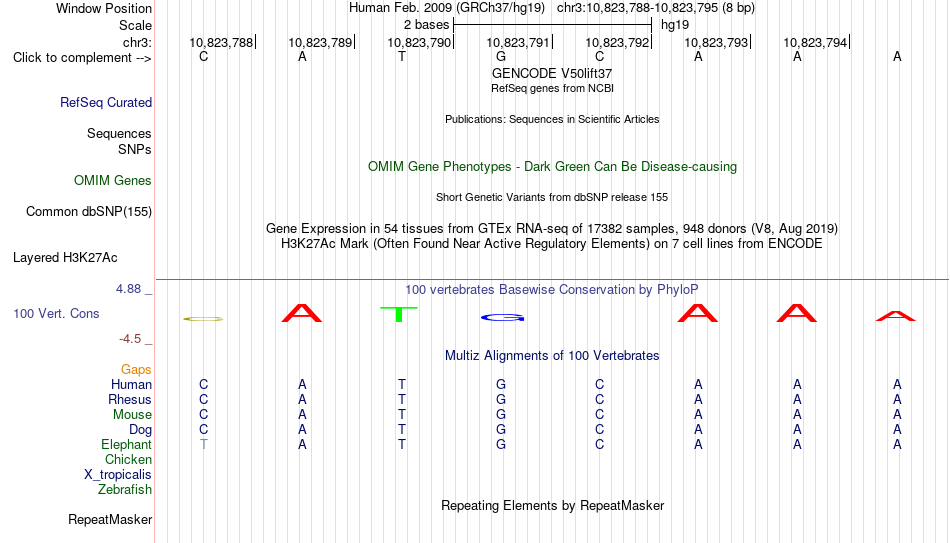Click 'Publications: Sequences in Scientific Articles' title
950x543 pixels.
pos(552,119)
